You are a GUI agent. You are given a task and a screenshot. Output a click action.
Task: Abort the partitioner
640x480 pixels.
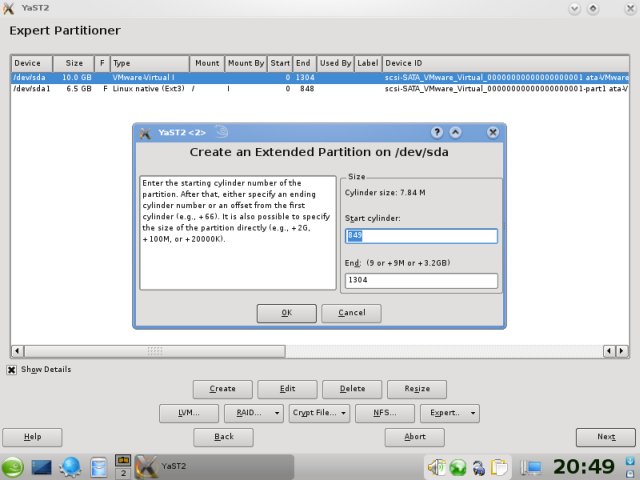coord(415,437)
